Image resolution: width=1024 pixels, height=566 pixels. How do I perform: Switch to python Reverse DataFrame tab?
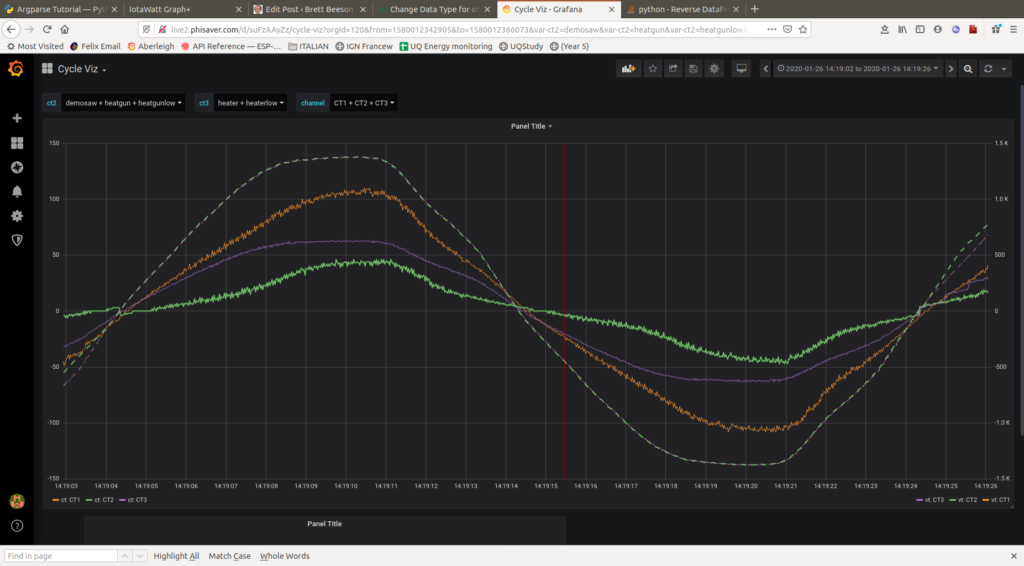(682, 9)
